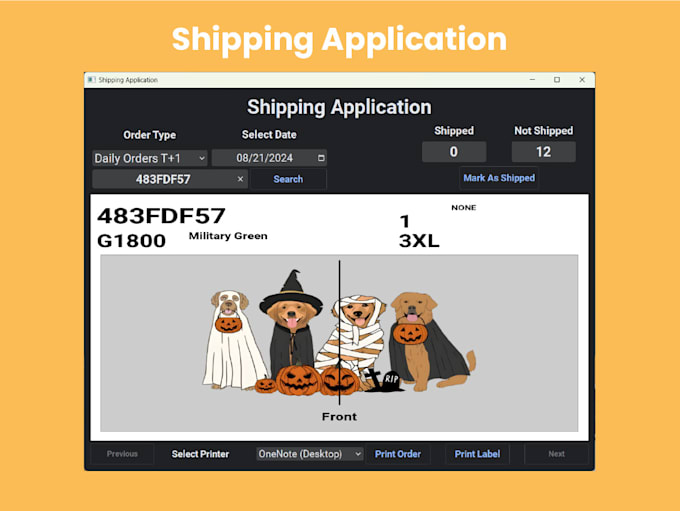Click the Halloween dogs design preview image
This screenshot has width=680, height=511.
click(x=339, y=343)
